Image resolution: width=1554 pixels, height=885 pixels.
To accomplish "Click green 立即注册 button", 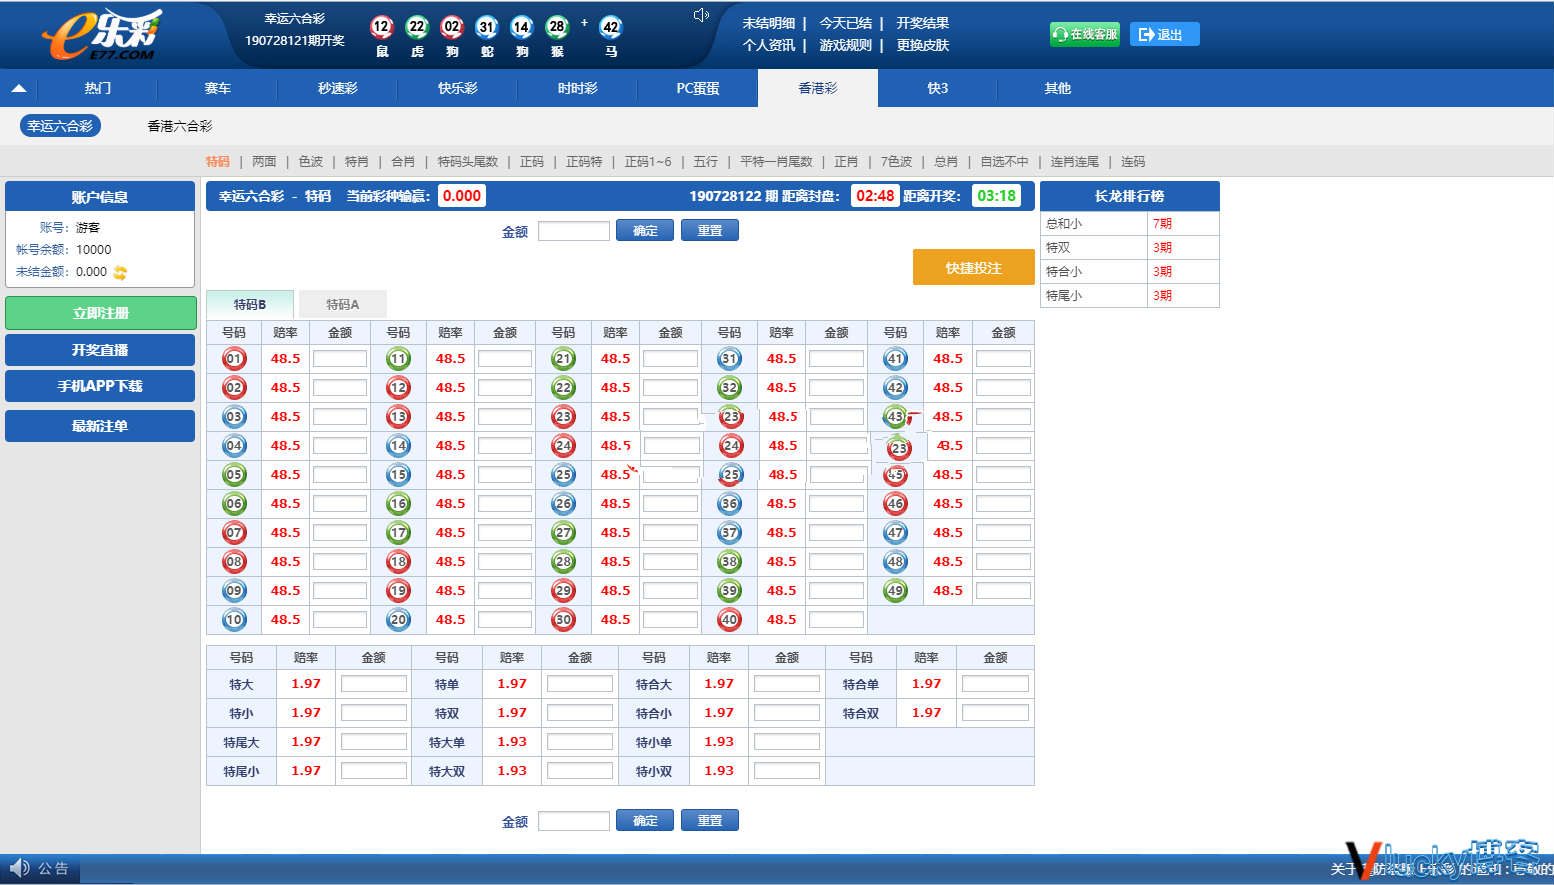I will click(100, 313).
